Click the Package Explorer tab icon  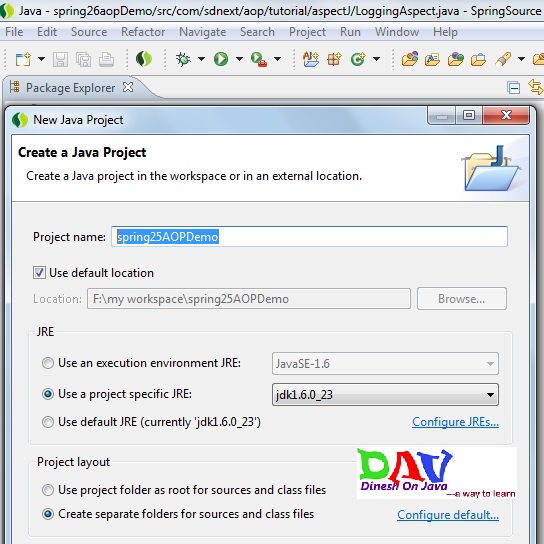pyautogui.click(x=14, y=87)
